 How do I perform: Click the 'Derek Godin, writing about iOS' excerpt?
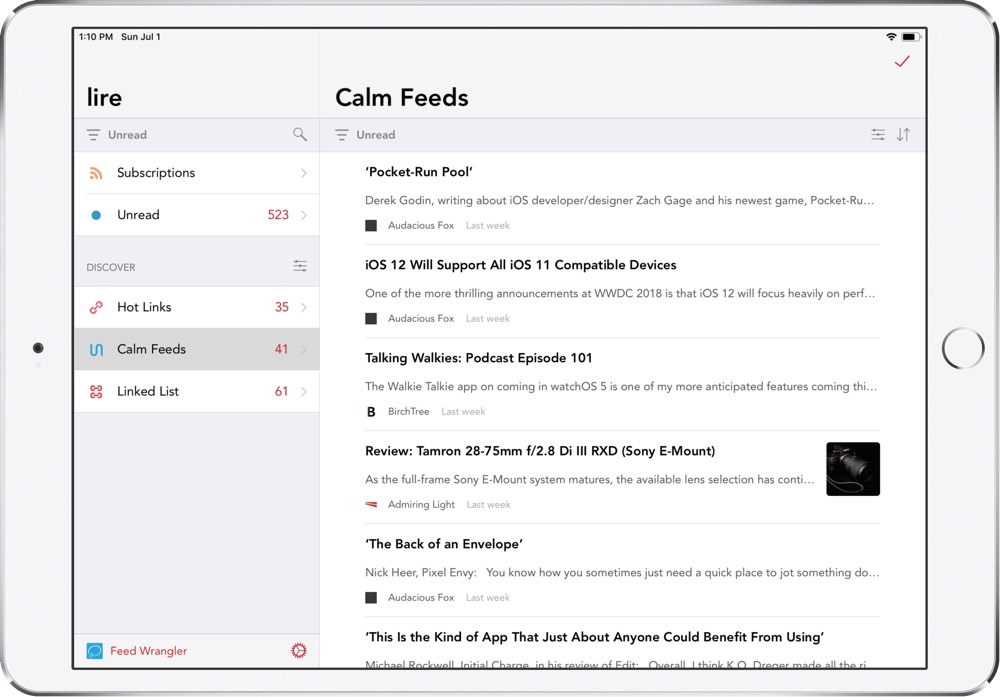pos(619,200)
